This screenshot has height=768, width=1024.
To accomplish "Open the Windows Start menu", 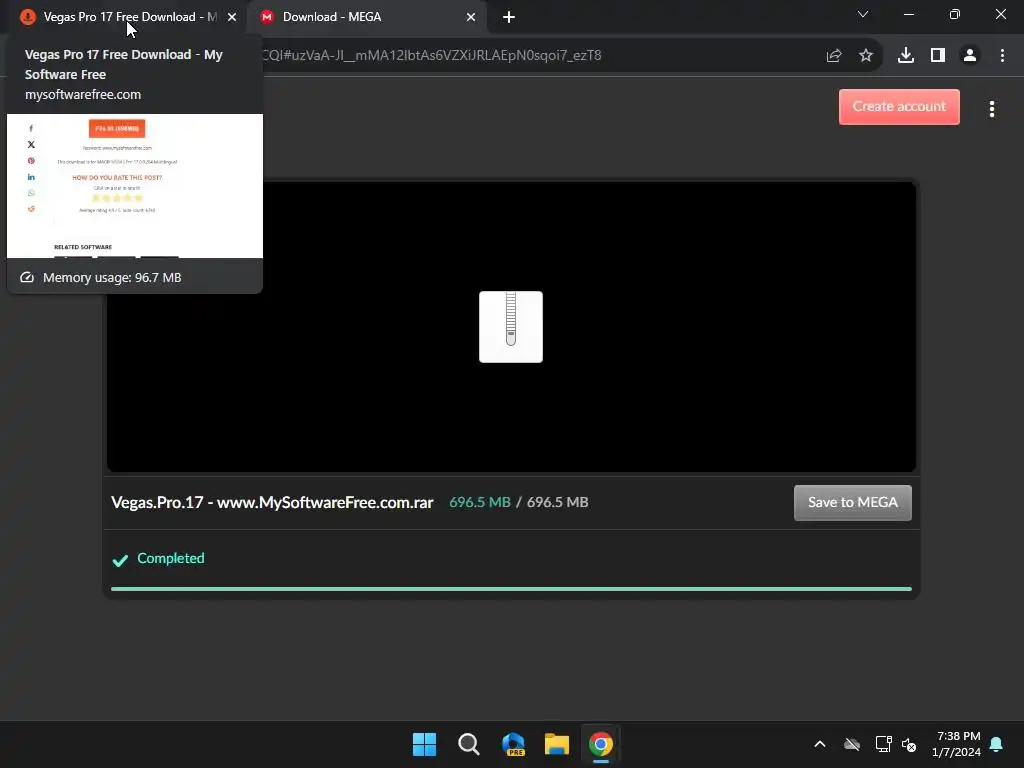I will pyautogui.click(x=424, y=744).
